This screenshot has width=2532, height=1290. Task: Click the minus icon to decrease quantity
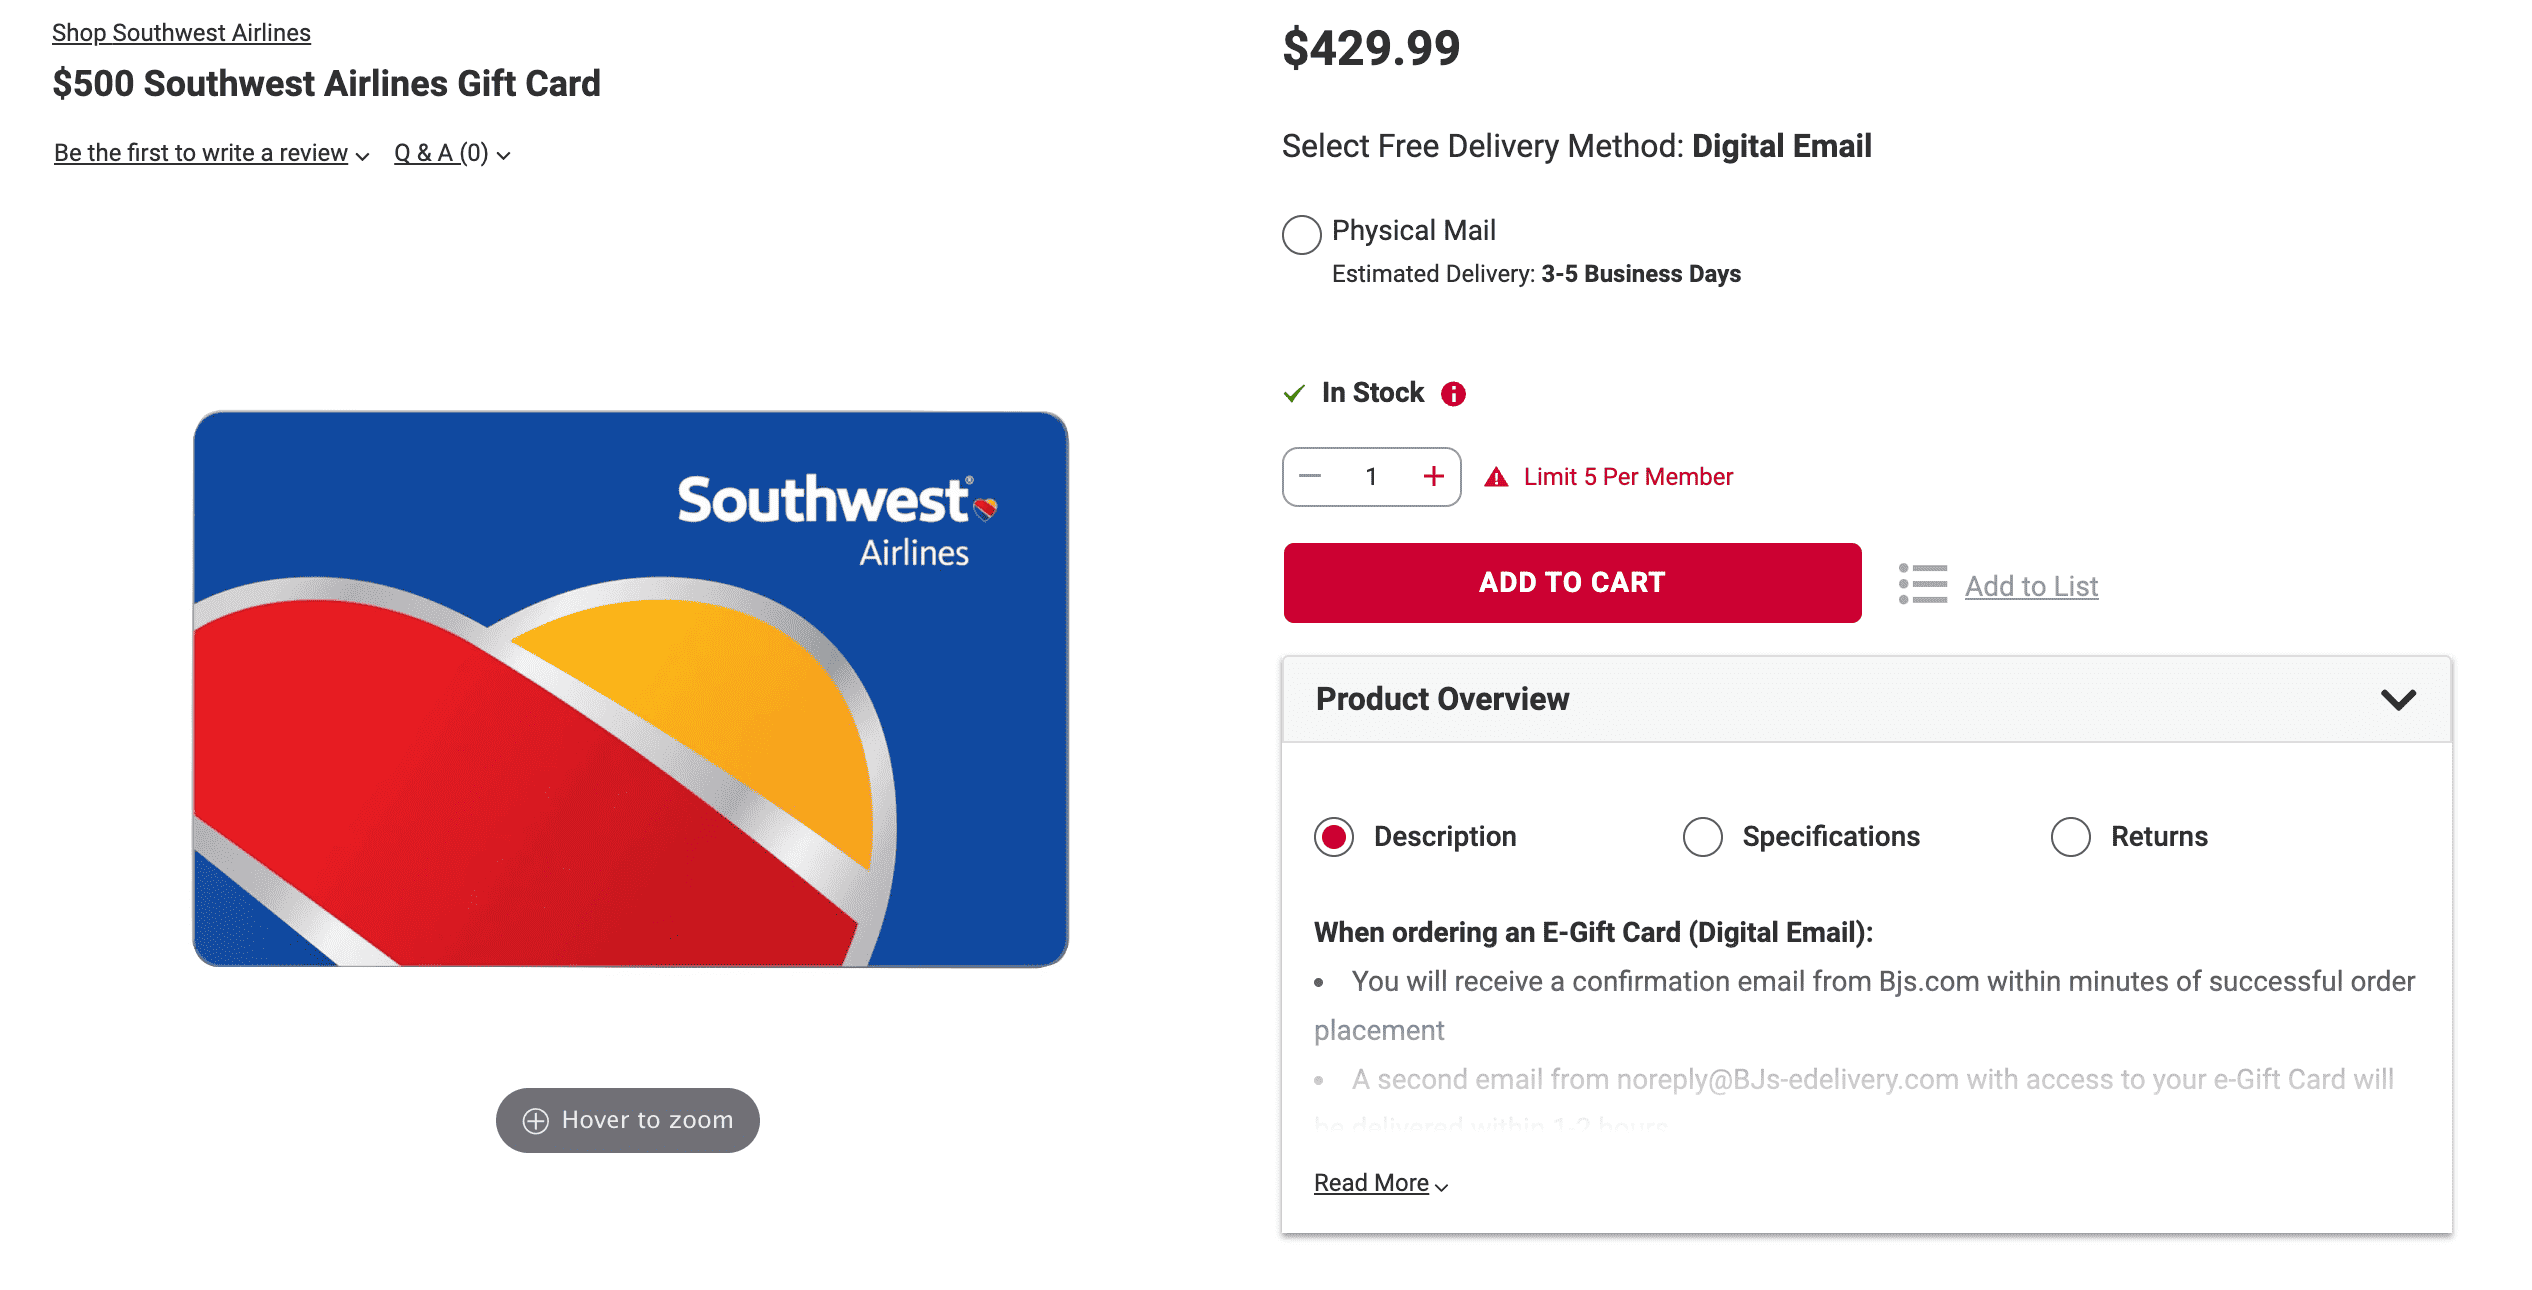pos(1309,477)
